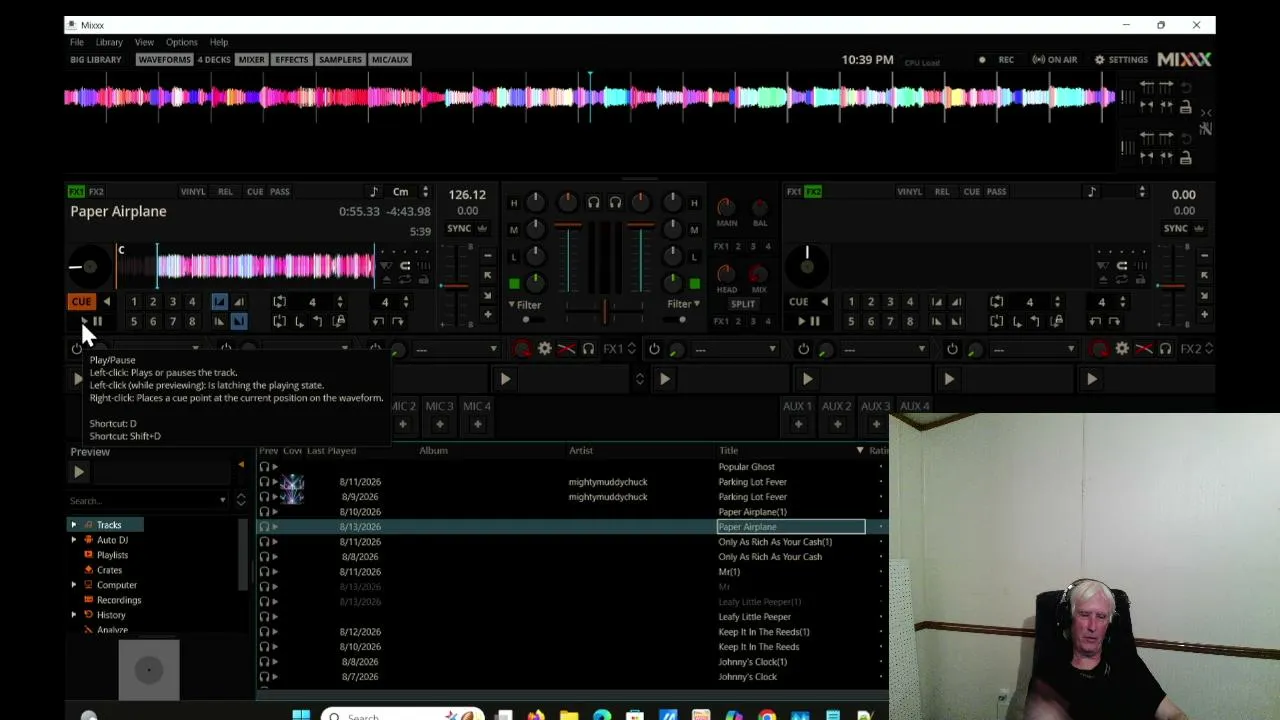This screenshot has width=1280, height=720.
Task: Toggle deck 2 SYNC button
Action: click(1176, 228)
